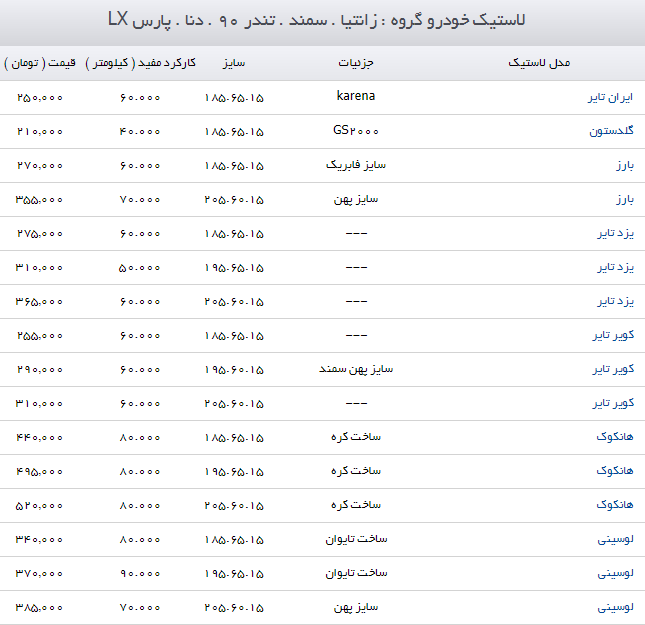The height and width of the screenshot is (625, 645).
Task: Select size ۲۰۵-۶۰-۱۵ in the بارز row
Action: click(x=234, y=200)
